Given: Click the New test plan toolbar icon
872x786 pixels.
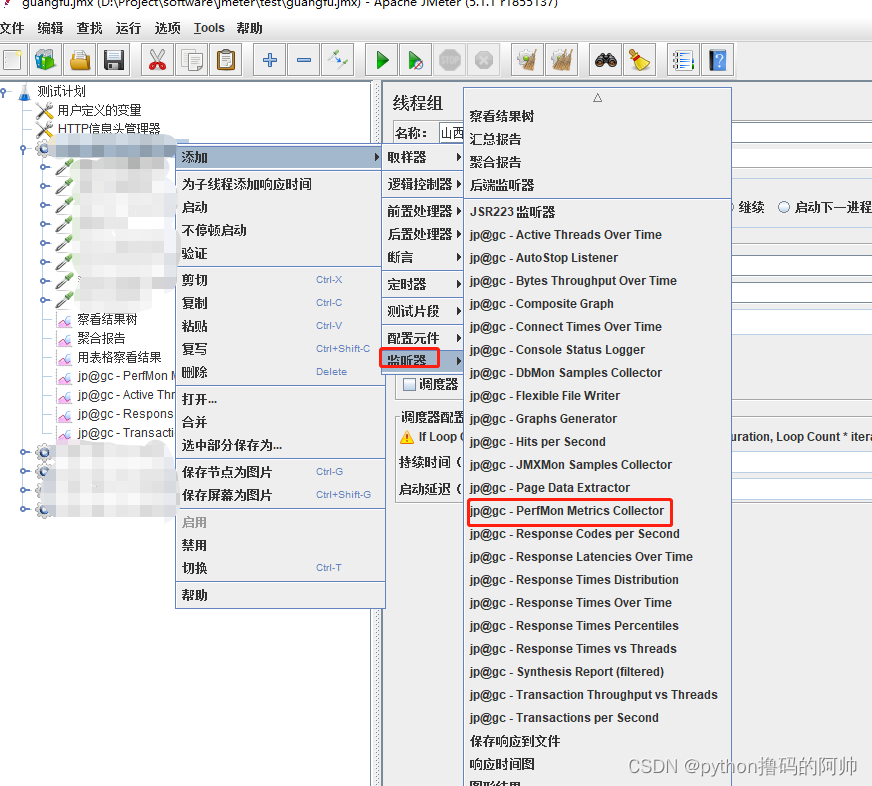Looking at the screenshot, I should (12, 60).
